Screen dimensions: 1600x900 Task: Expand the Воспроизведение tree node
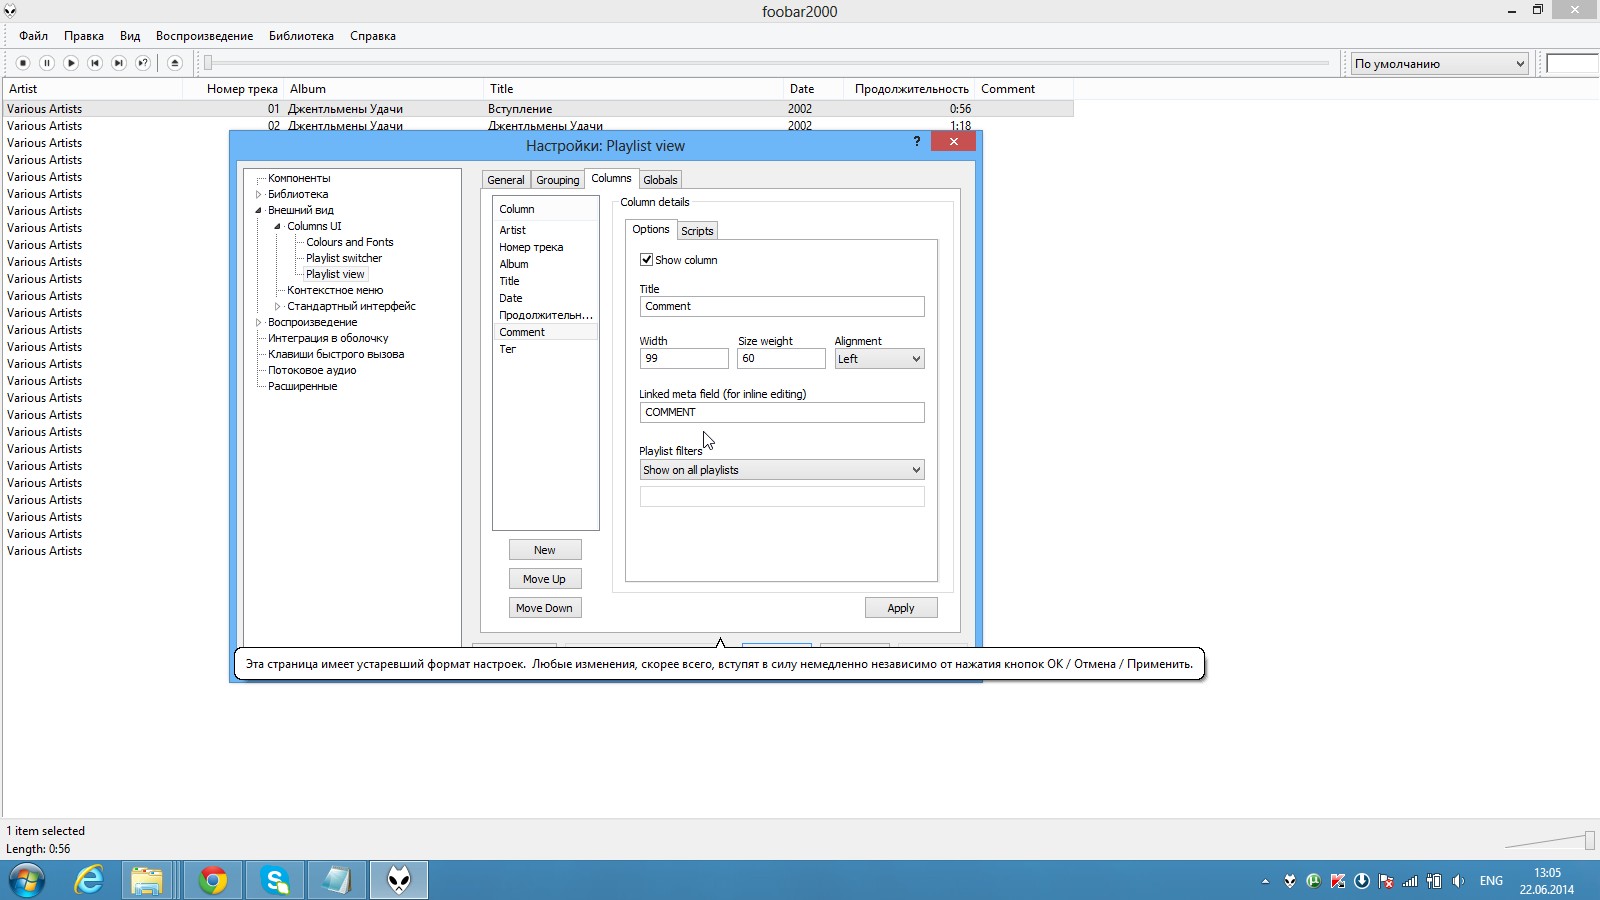259,322
